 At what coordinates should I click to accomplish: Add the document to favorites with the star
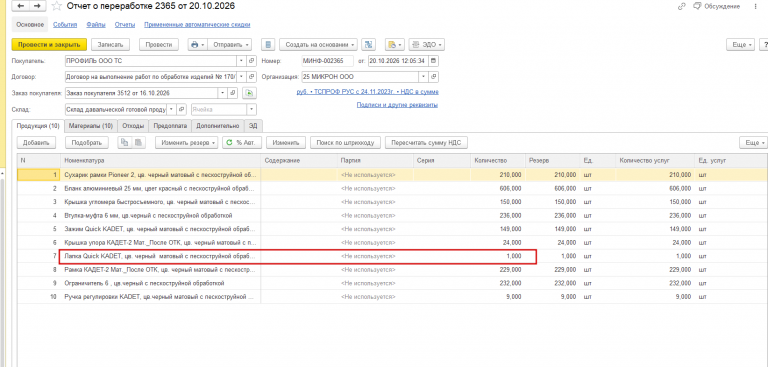57,6
